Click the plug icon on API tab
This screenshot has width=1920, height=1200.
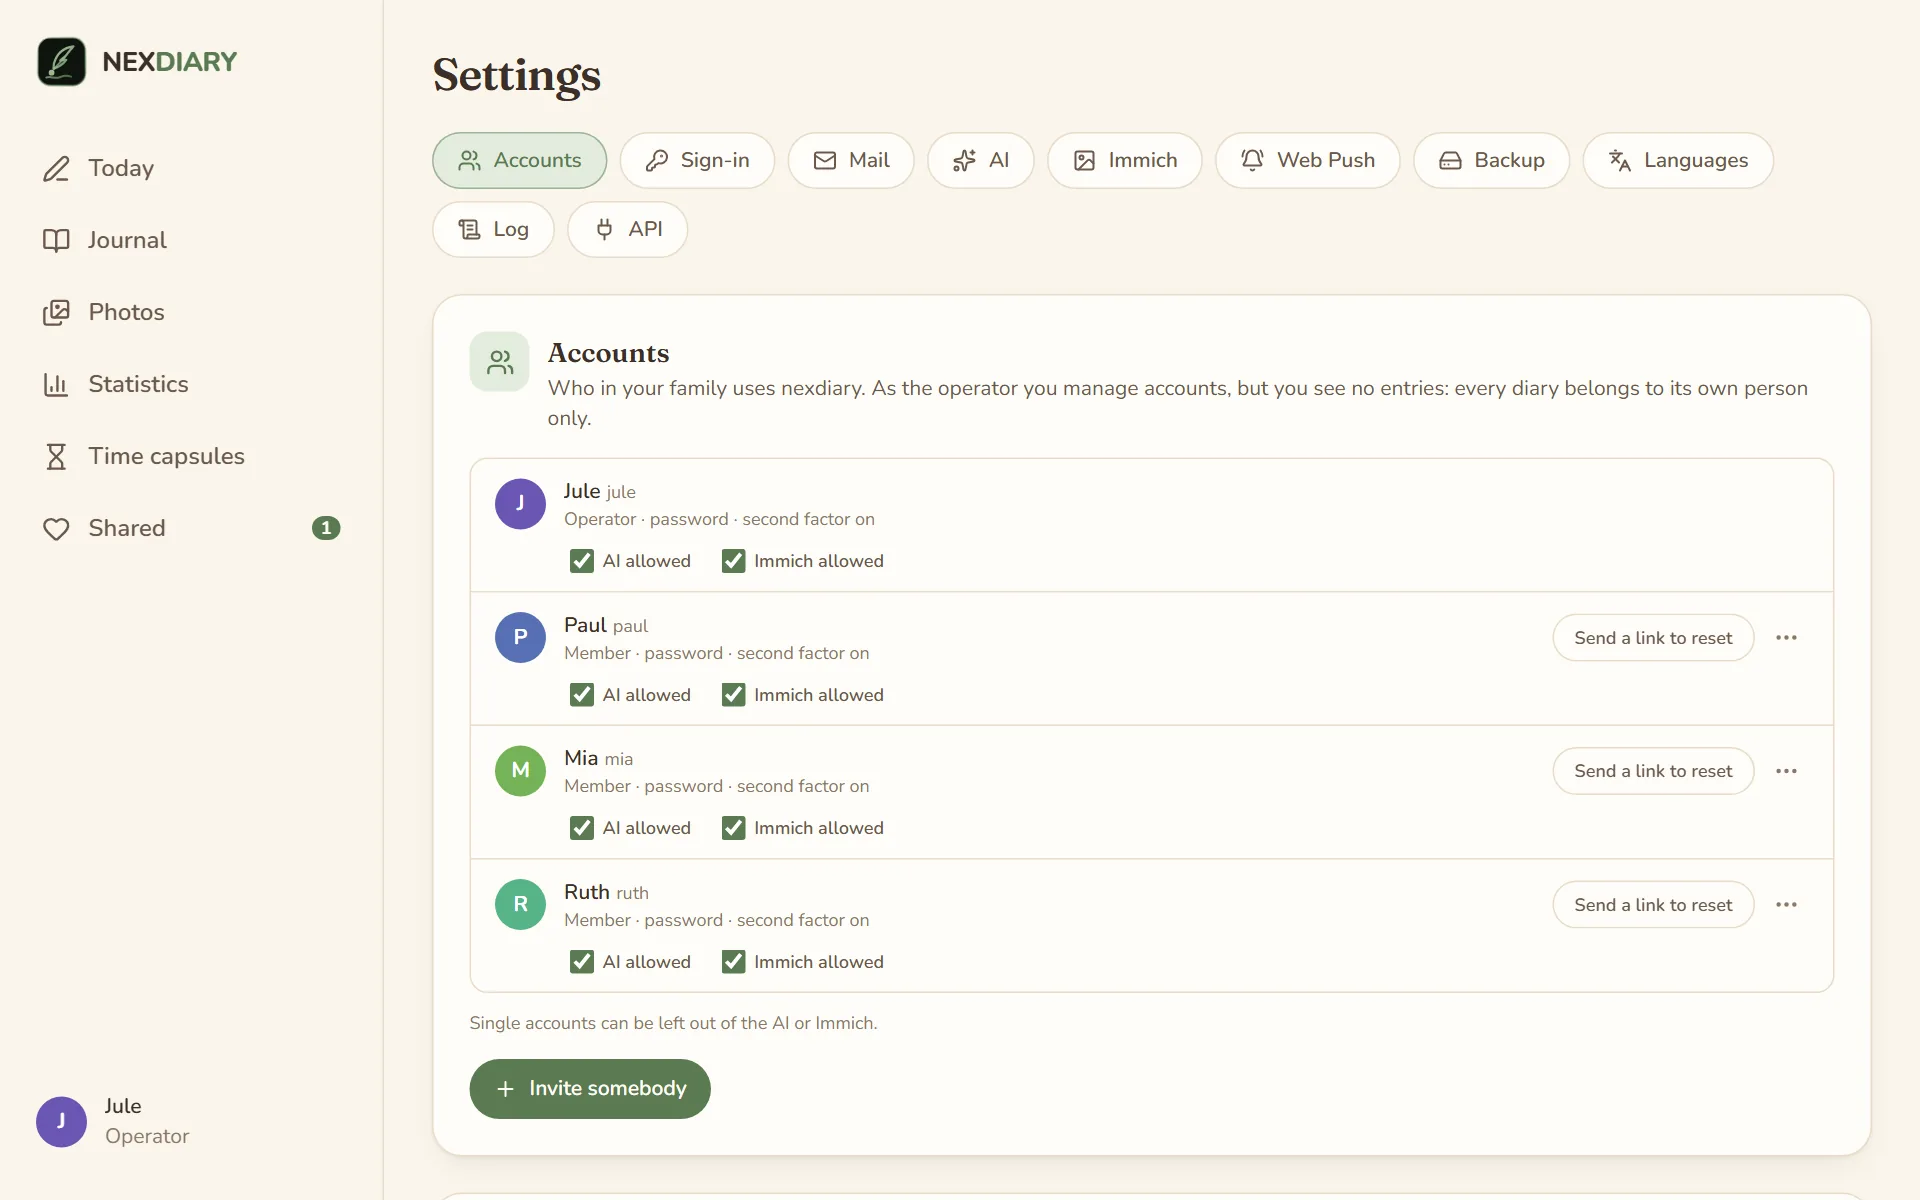click(x=604, y=229)
